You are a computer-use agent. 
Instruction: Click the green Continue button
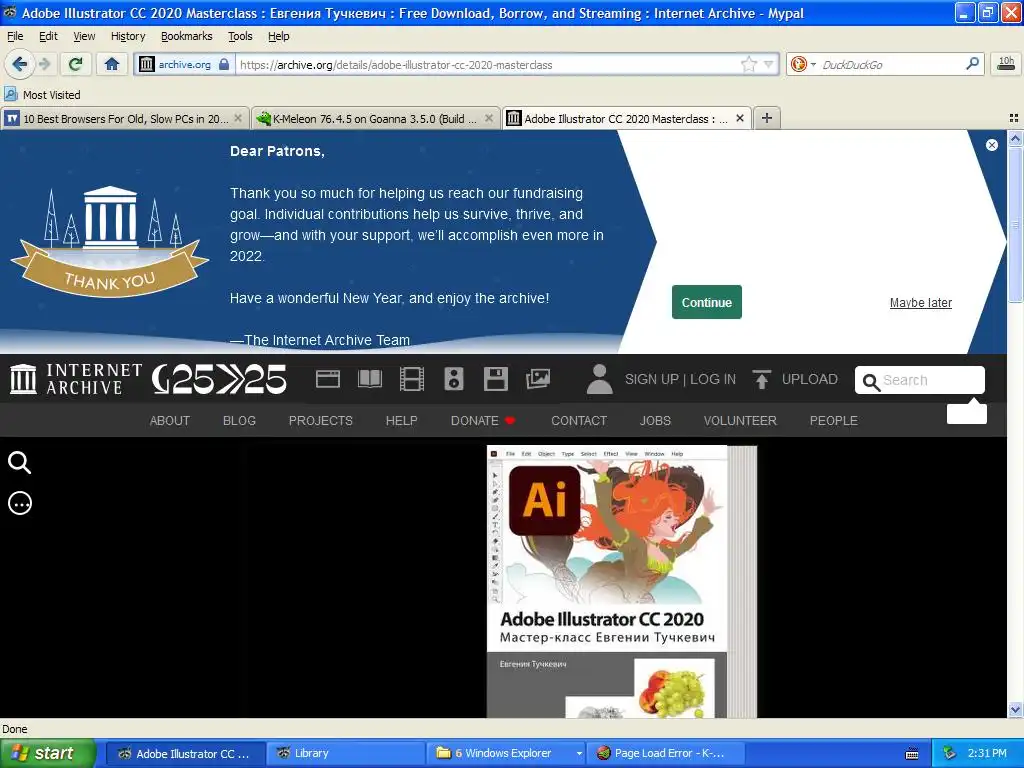pyautogui.click(x=707, y=302)
